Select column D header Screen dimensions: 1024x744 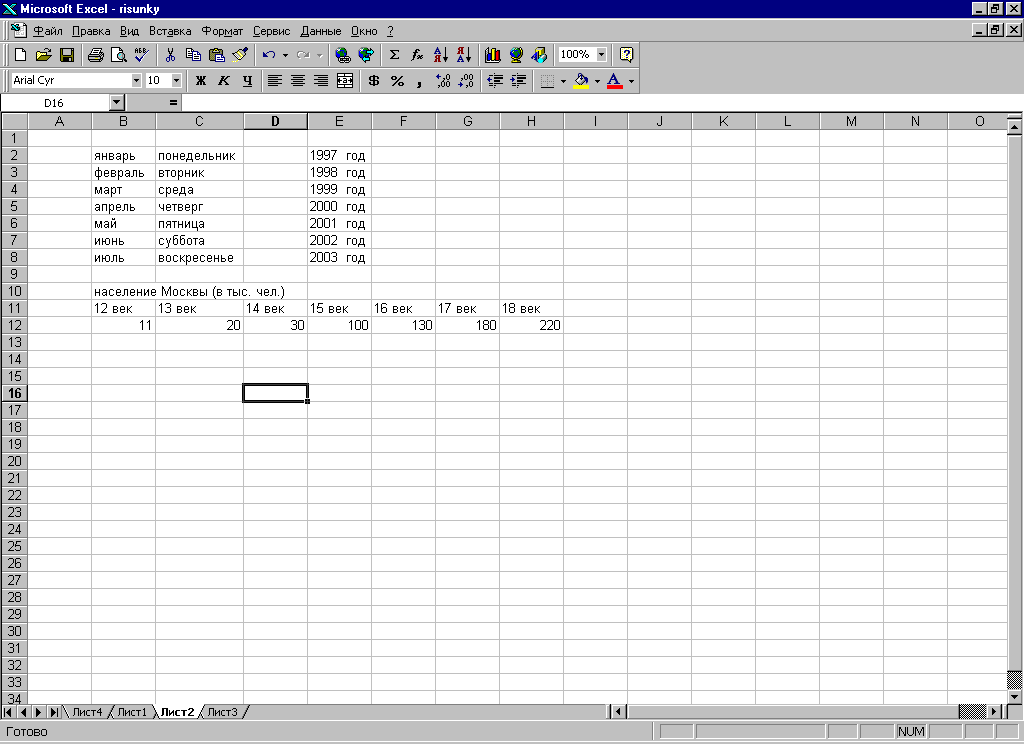click(x=276, y=121)
